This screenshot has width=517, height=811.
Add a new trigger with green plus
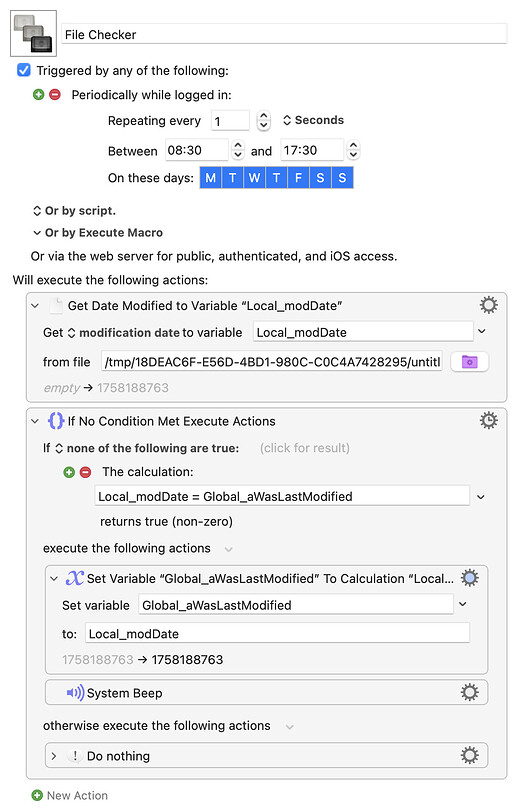tap(38, 95)
